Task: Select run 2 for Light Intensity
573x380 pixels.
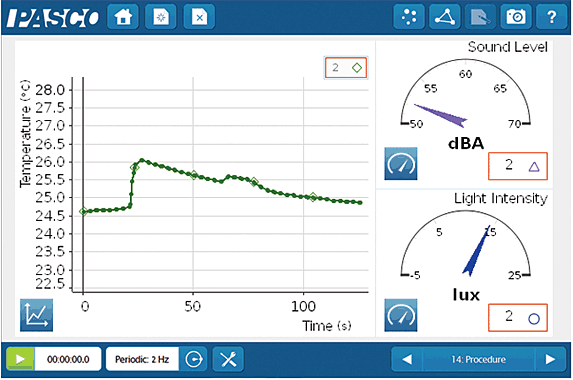Action: [x=518, y=318]
